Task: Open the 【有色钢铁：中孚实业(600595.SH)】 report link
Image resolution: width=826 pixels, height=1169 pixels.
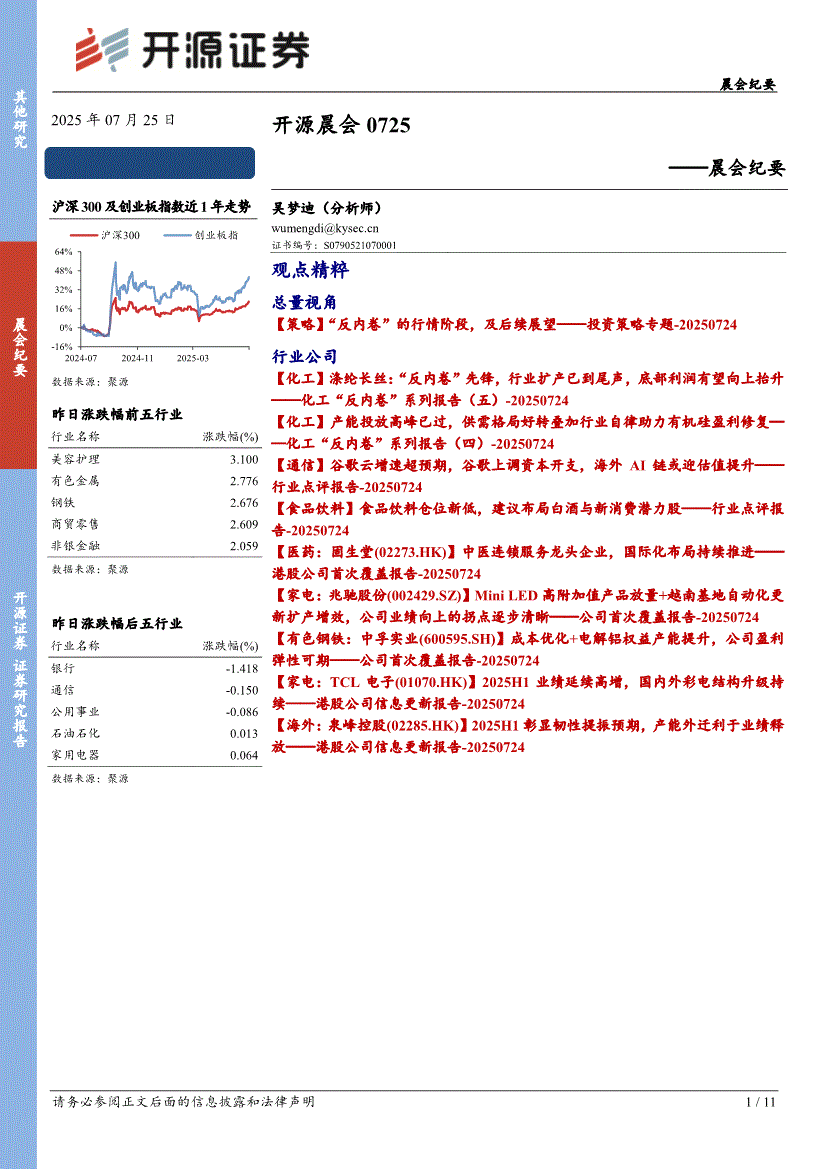Action: tap(528, 649)
